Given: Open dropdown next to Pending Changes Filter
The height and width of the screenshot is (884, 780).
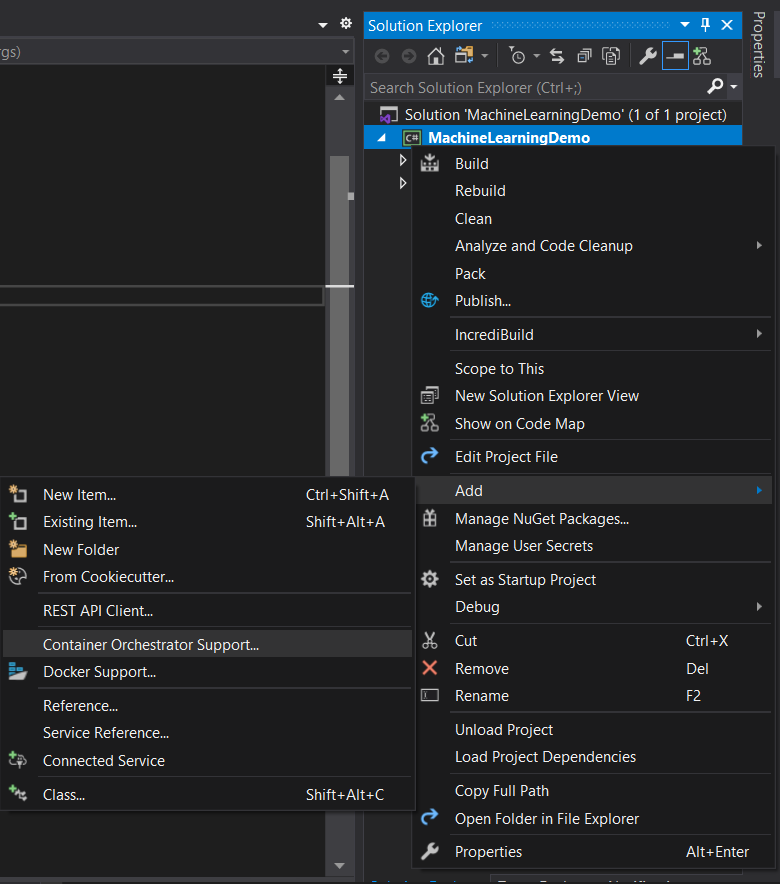Looking at the screenshot, I should pyautogui.click(x=536, y=56).
